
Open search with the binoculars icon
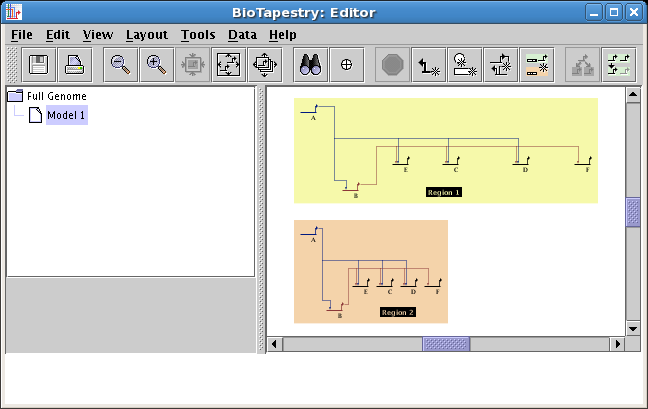point(310,65)
